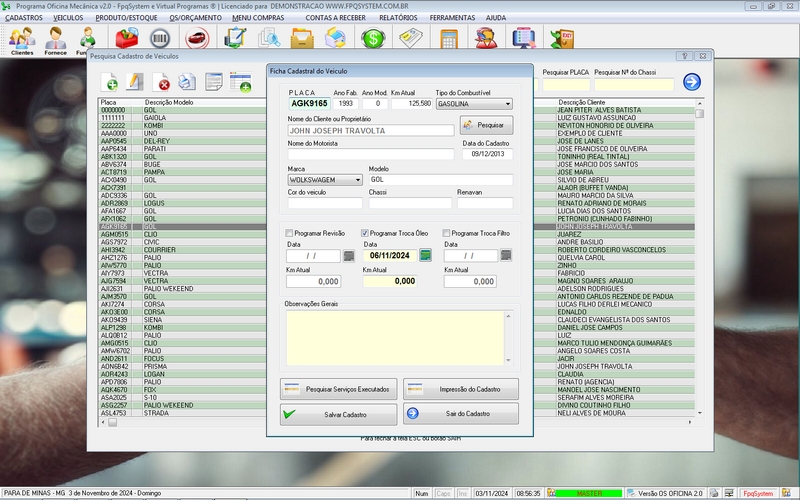Screen dimensions: 800x500
Task: Open the RELATÓRIOS menu
Action: pos(398,17)
